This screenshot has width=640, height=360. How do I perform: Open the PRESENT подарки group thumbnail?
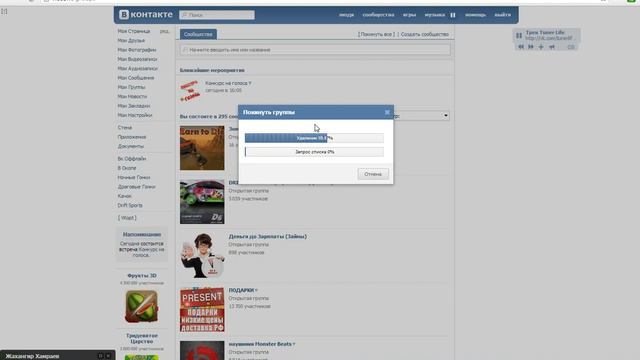pos(202,309)
